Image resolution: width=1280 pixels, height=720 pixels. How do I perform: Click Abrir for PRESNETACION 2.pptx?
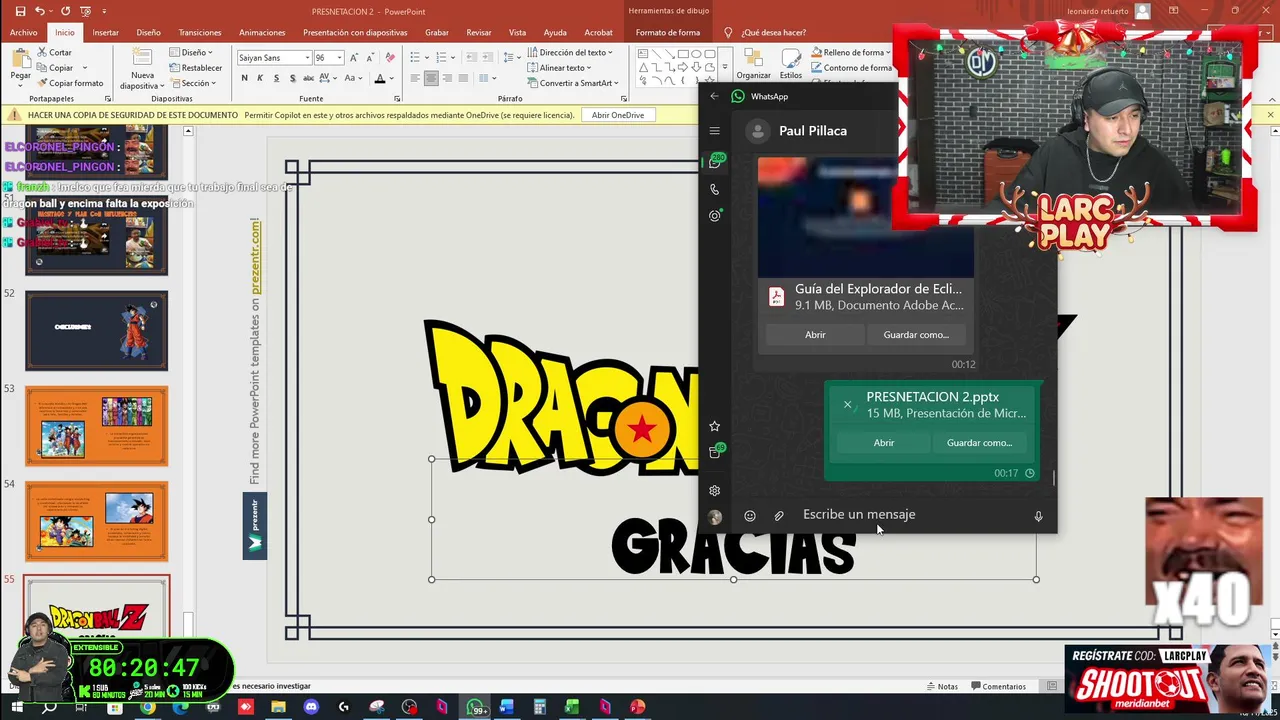(x=884, y=443)
